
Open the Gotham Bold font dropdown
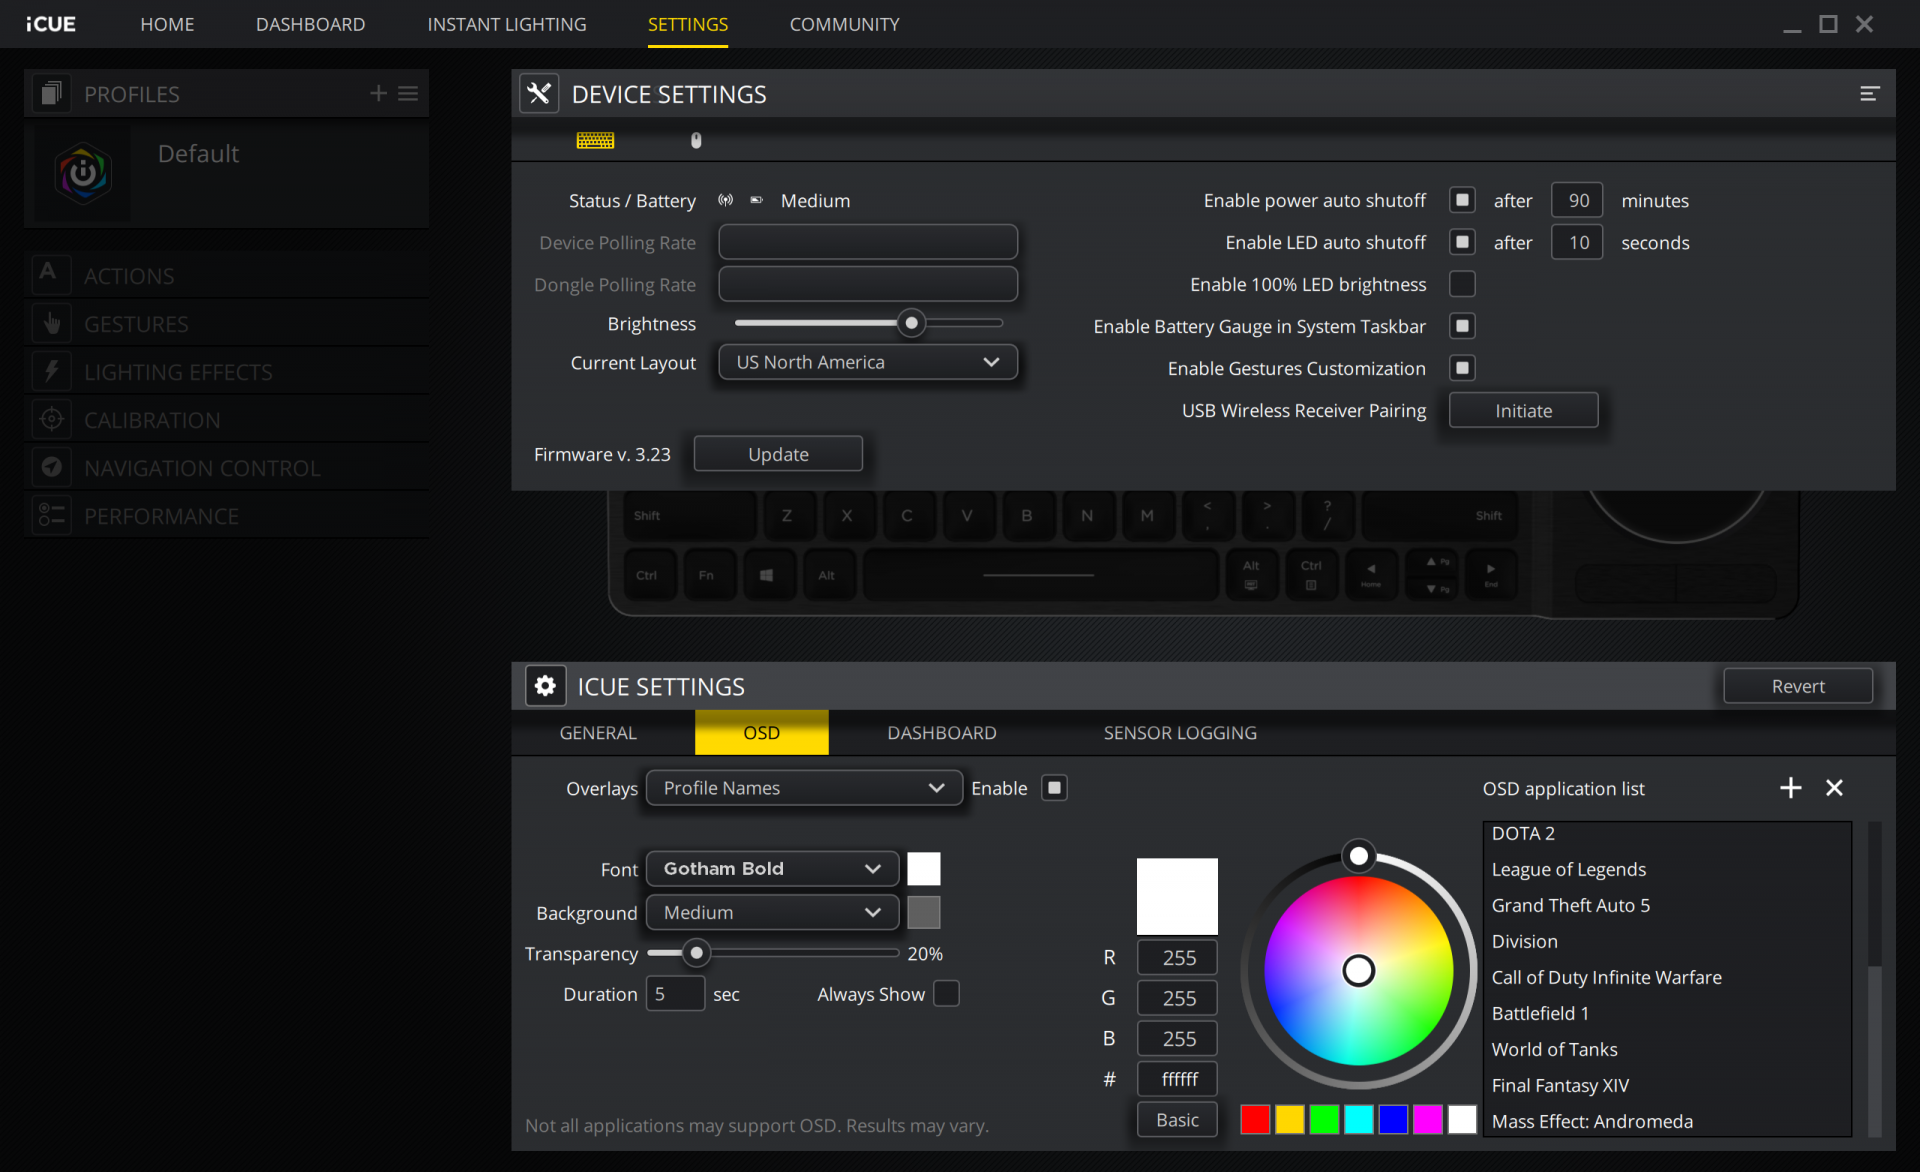[771, 869]
